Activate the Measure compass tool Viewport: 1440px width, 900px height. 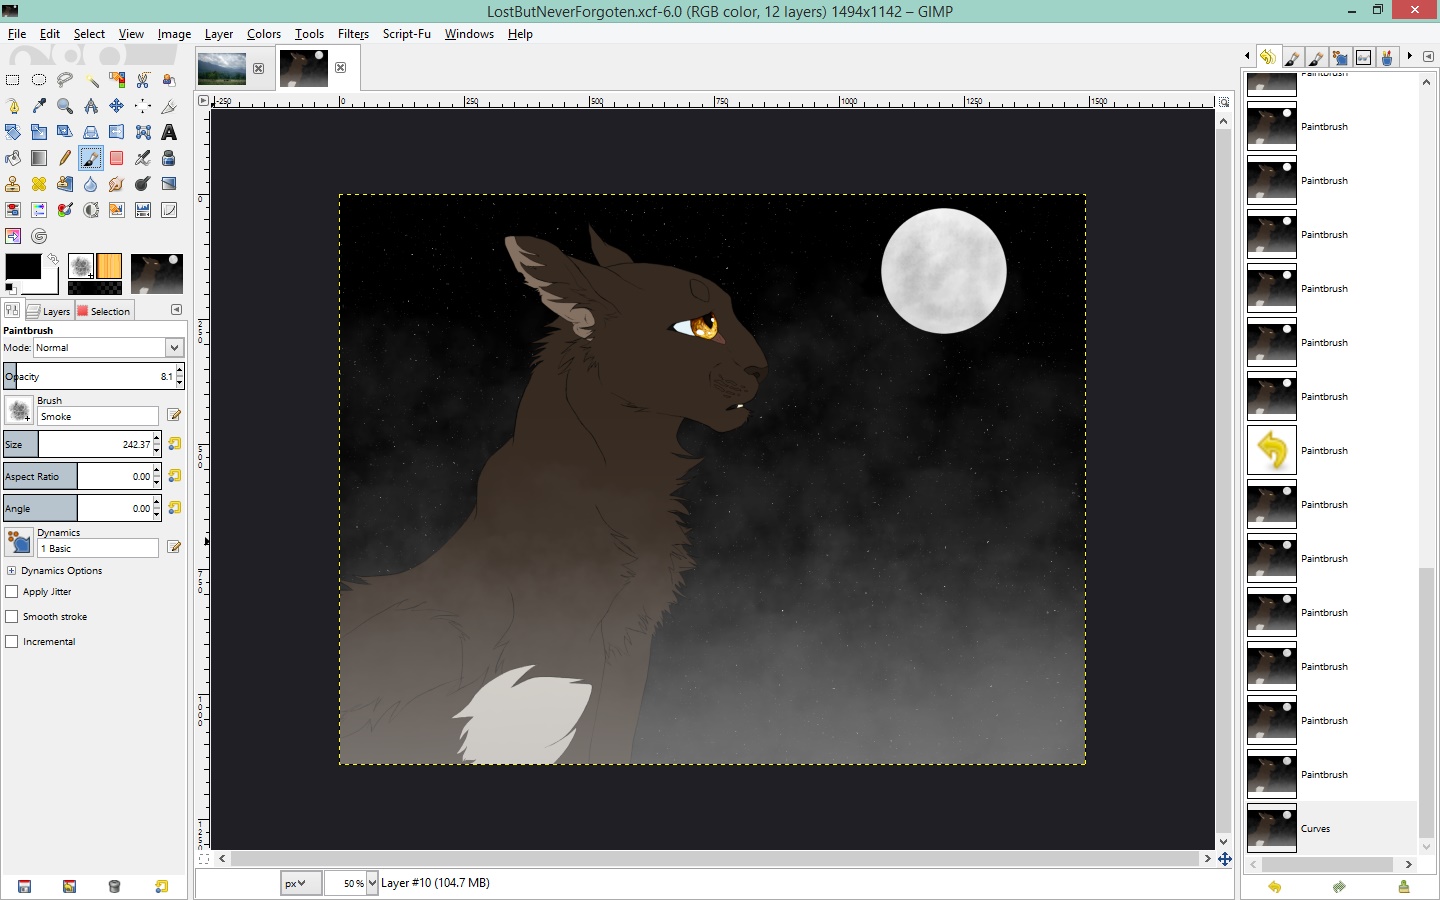click(x=91, y=106)
